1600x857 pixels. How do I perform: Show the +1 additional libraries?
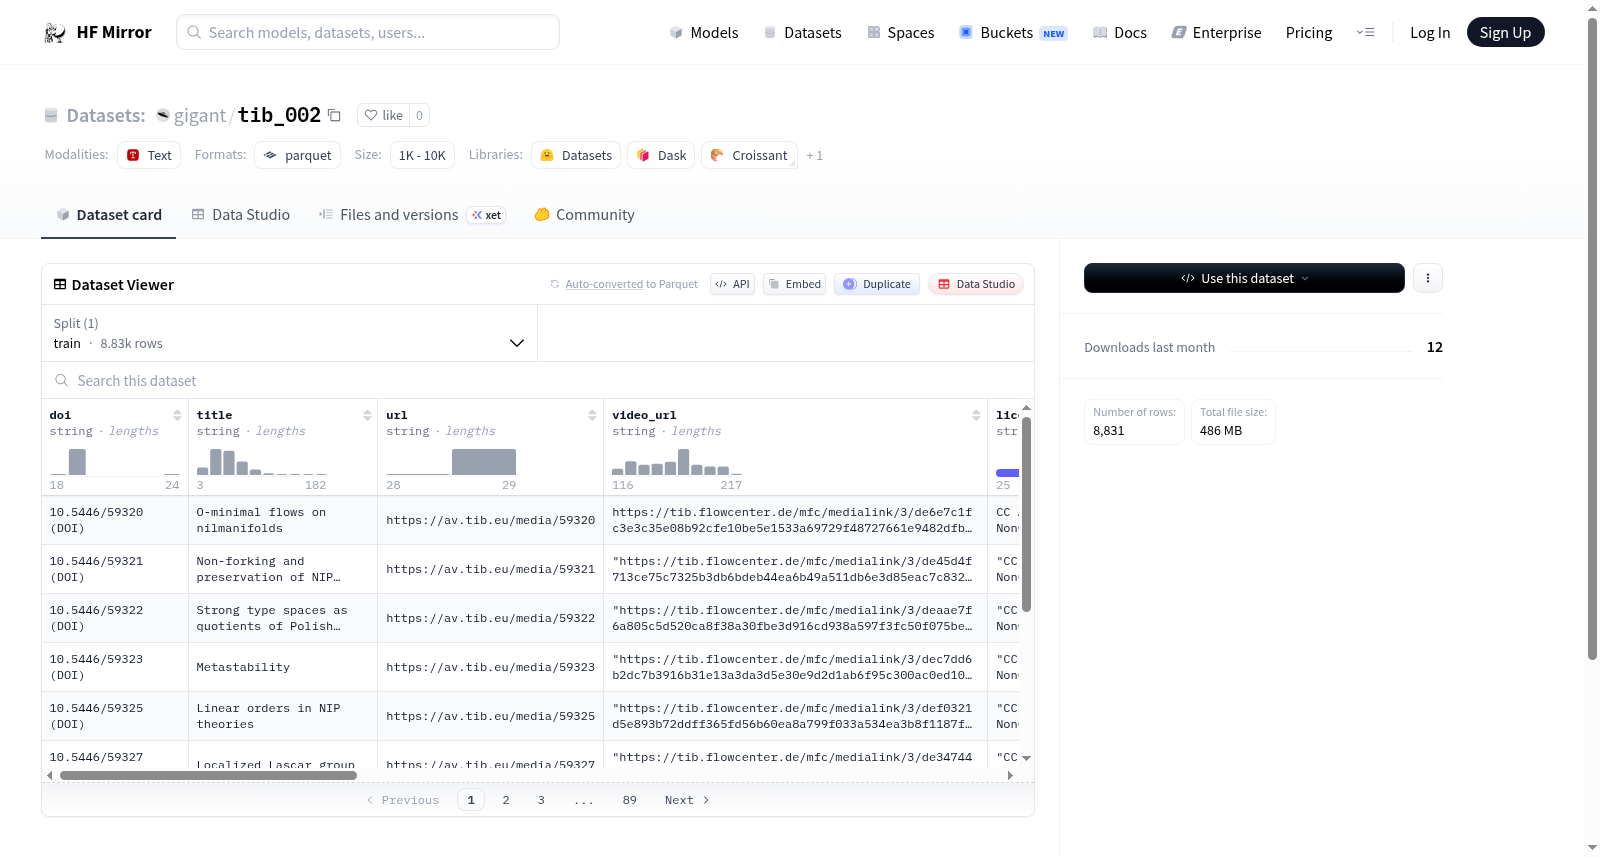[814, 155]
